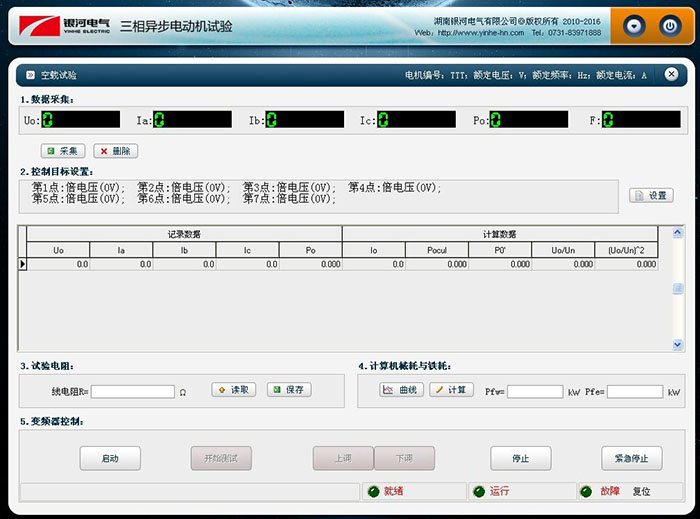The width and height of the screenshot is (700, 519).
Task: Close the 空载试验 panel
Action: 672,74
